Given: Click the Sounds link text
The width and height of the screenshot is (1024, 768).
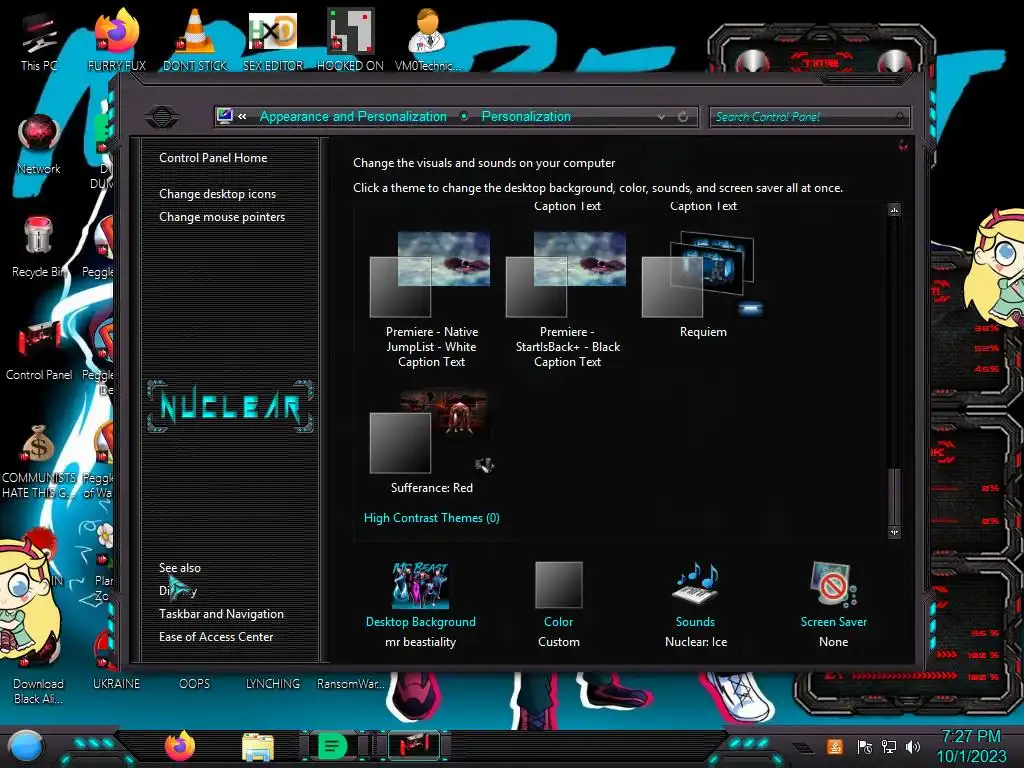Looking at the screenshot, I should [695, 621].
